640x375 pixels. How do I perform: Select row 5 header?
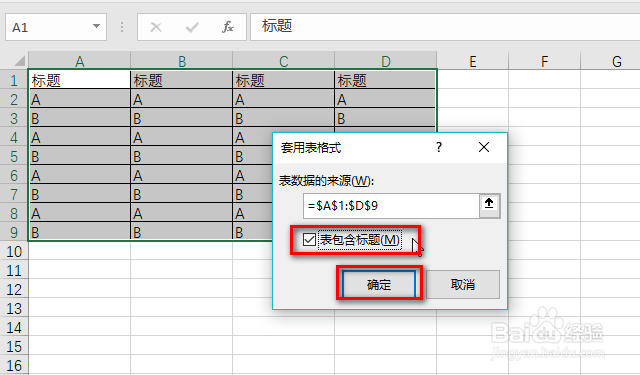14,156
